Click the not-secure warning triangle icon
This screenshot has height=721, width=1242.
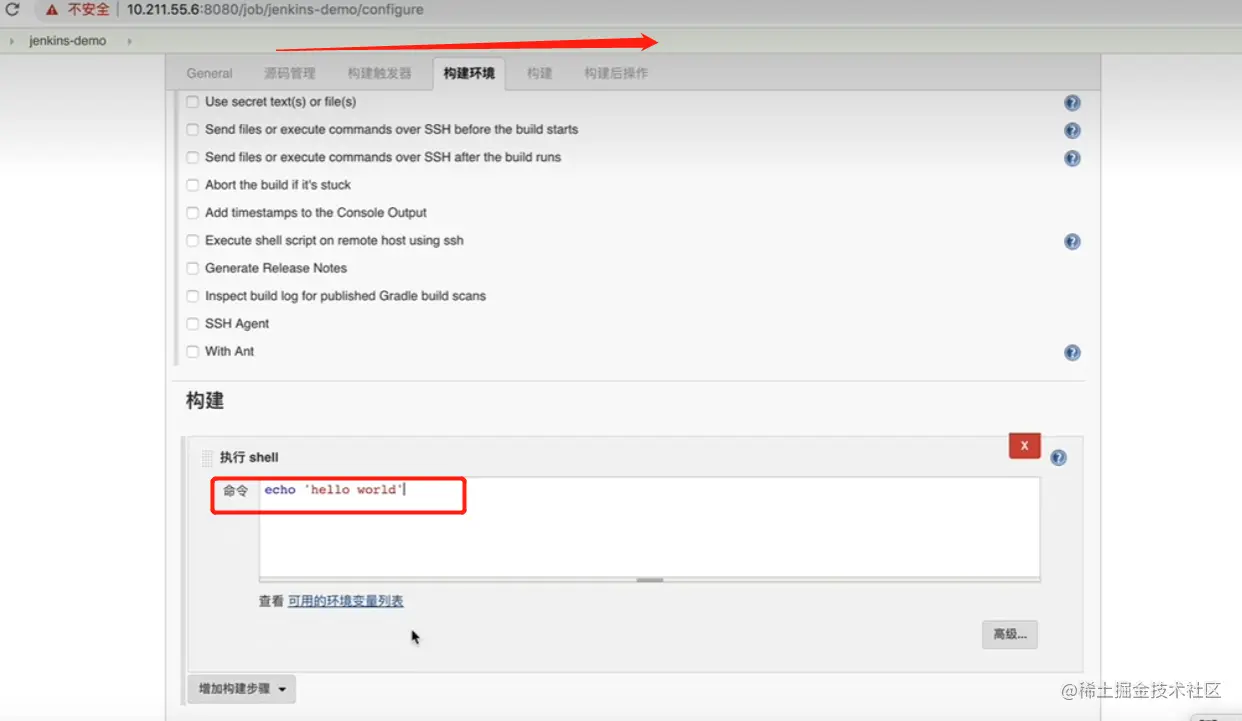(52, 10)
